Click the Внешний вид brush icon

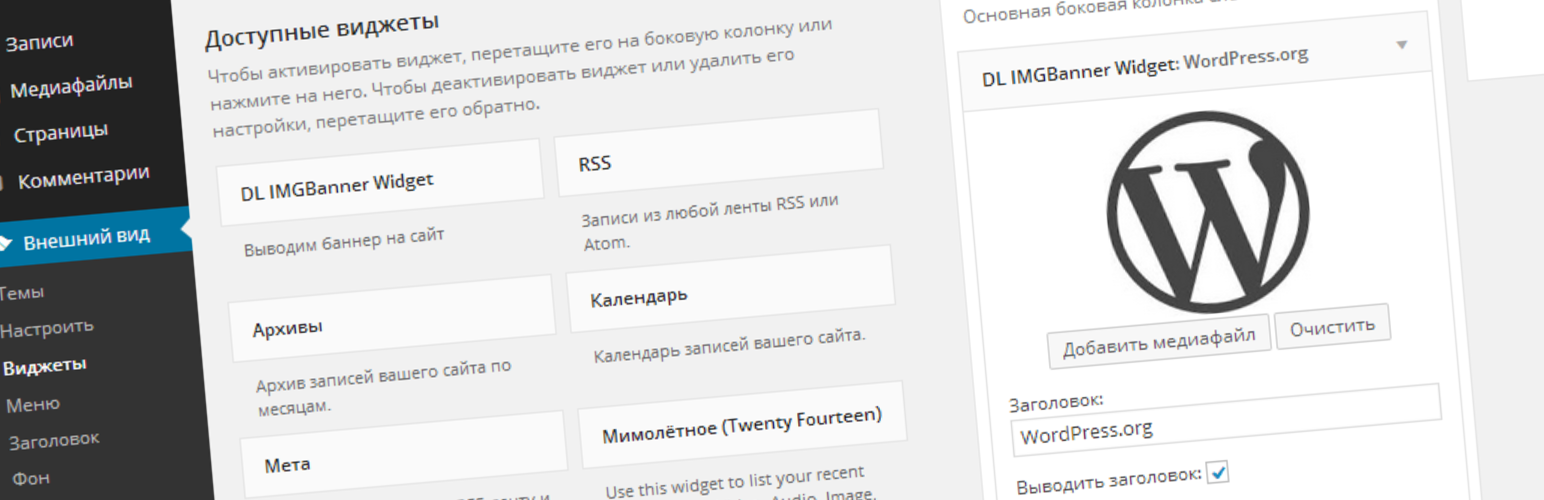pyautogui.click(x=4, y=242)
